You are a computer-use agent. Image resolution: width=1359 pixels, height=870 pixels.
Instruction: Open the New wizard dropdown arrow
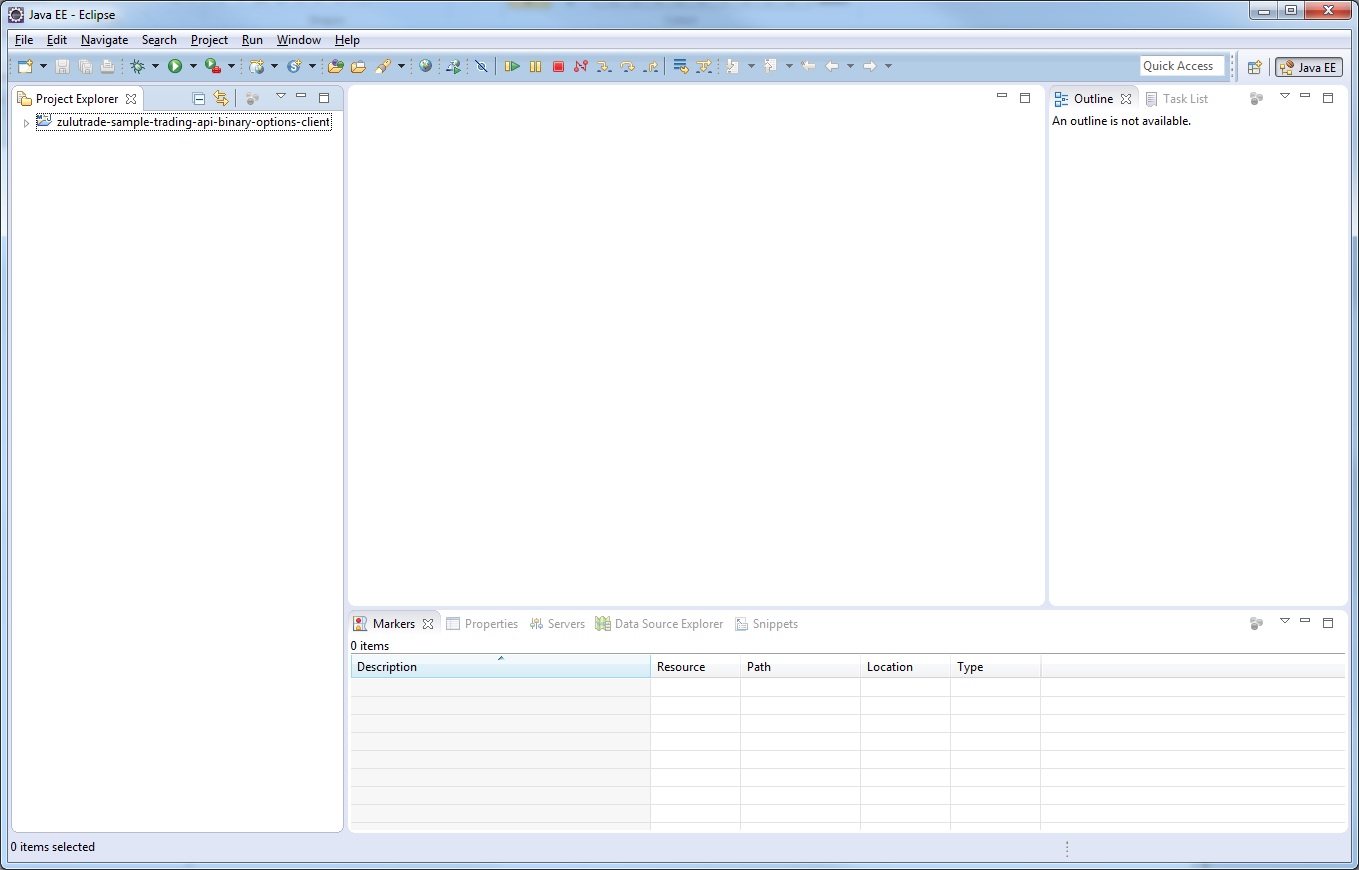[43, 67]
